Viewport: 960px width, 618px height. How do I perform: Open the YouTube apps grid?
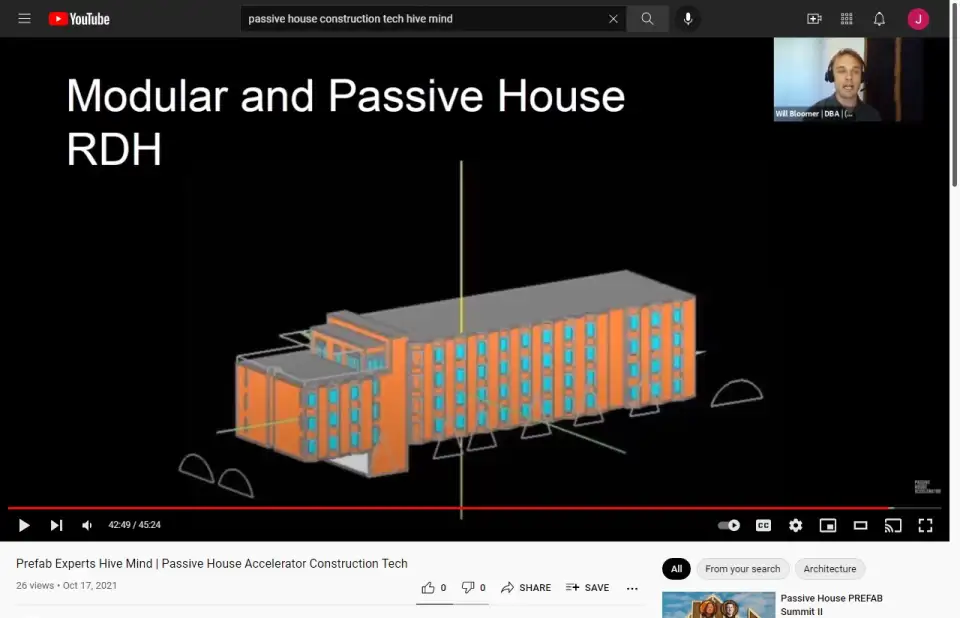847,19
